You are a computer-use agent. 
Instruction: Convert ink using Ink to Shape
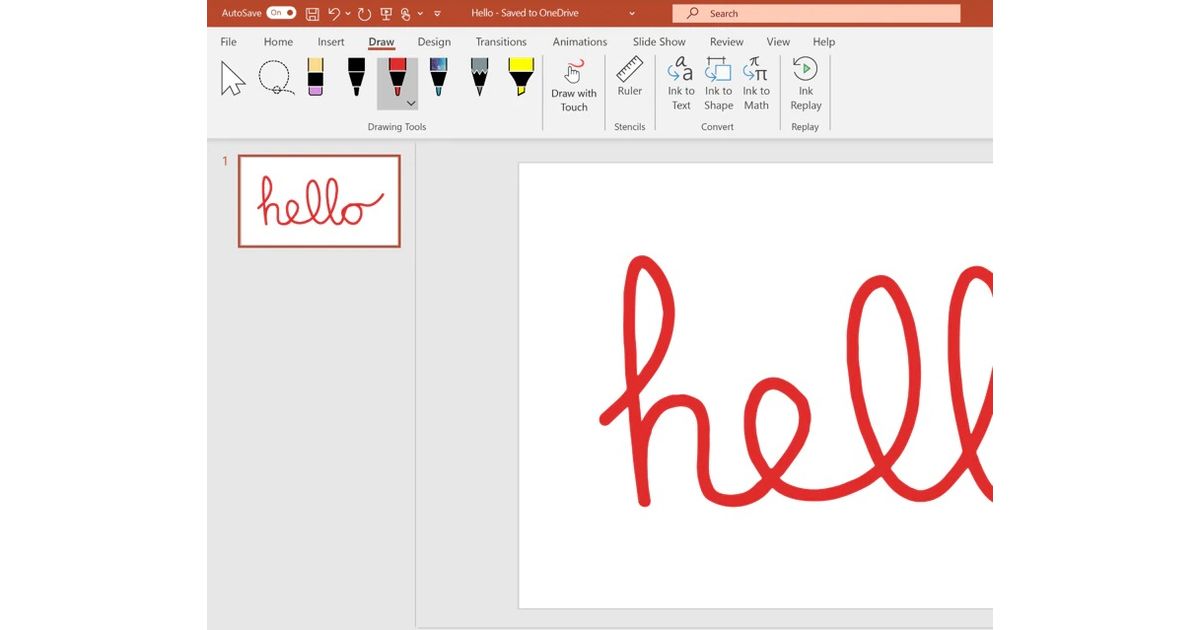[718, 84]
